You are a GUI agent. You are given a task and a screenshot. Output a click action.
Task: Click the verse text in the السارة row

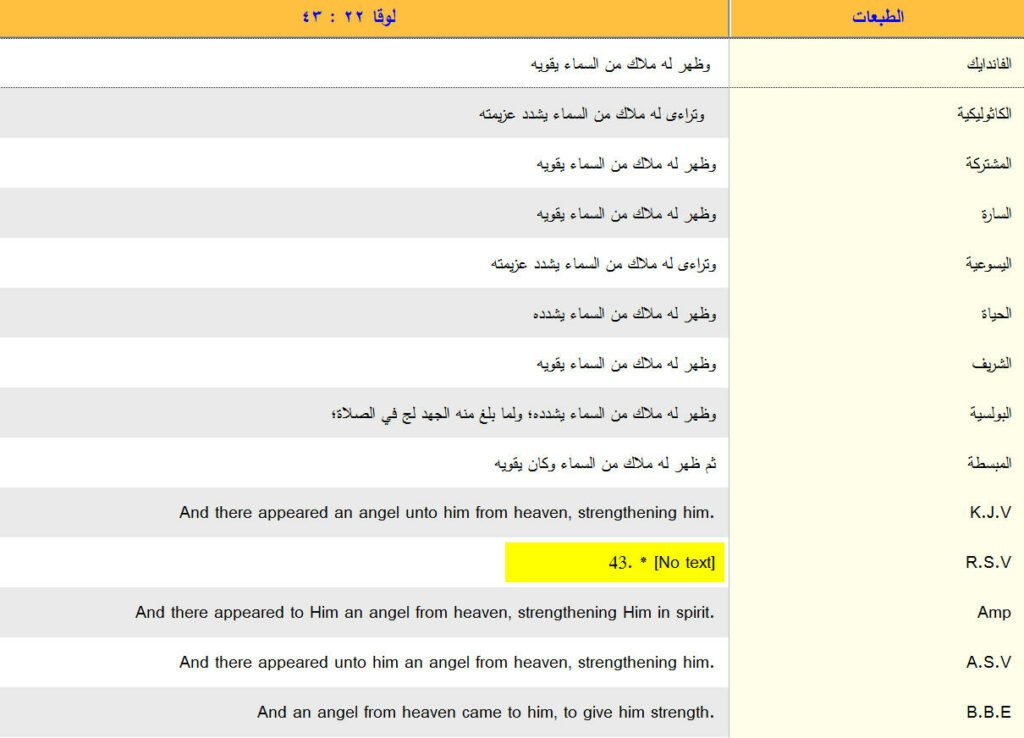click(x=627, y=214)
